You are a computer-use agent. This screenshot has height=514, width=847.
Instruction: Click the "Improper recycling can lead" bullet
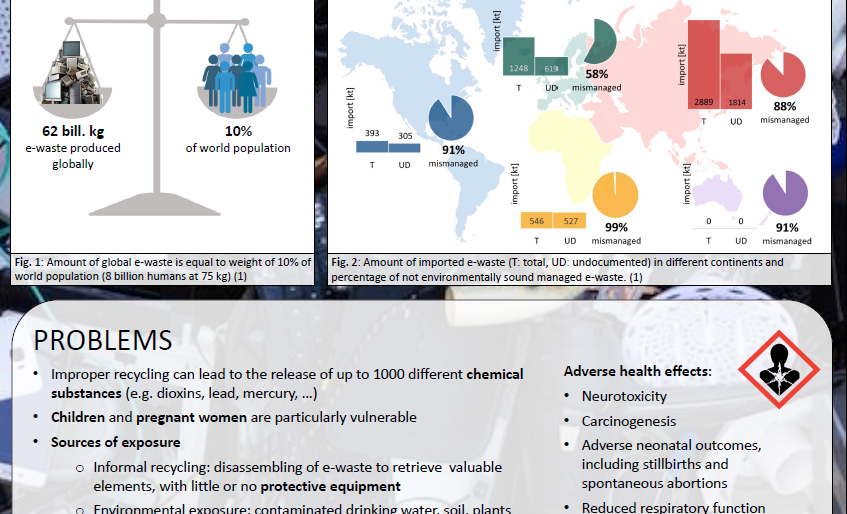pyautogui.click(x=287, y=383)
